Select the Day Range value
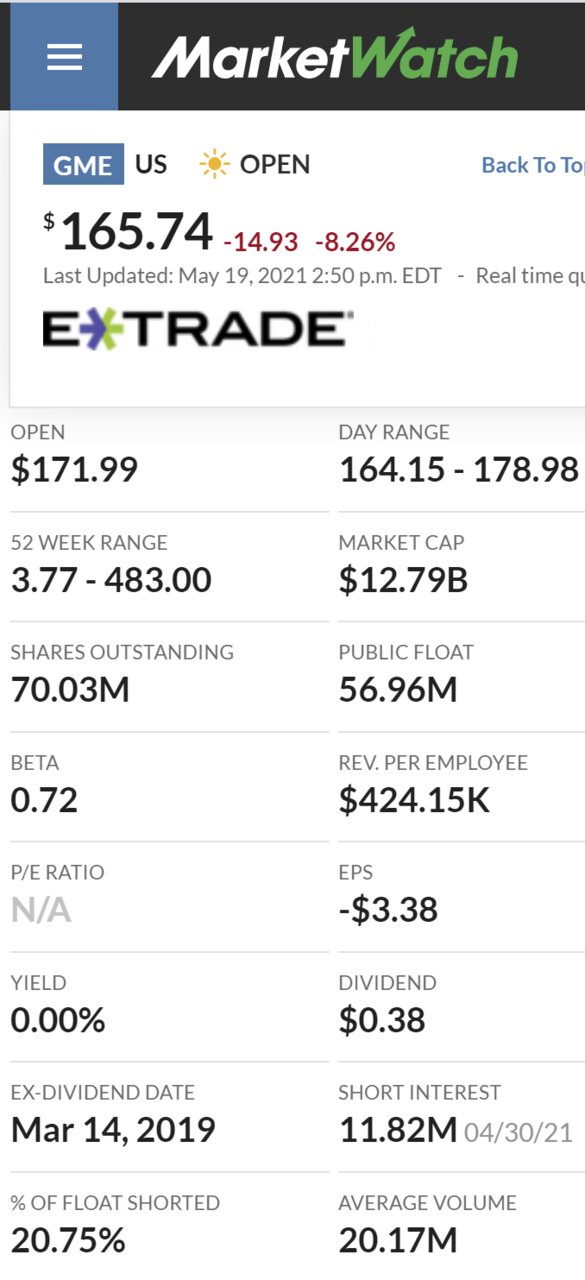585x1280 pixels. [459, 469]
